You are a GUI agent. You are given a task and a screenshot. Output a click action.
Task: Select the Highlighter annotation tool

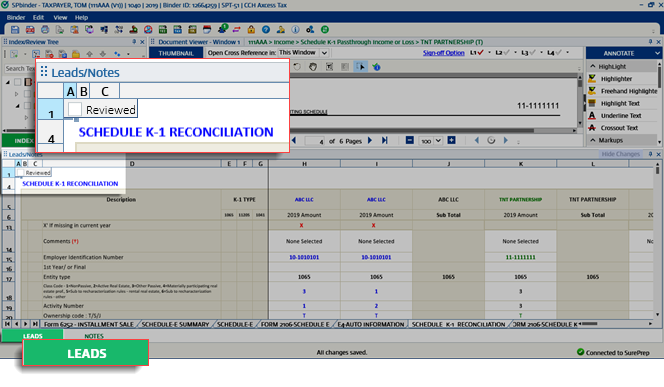click(x=616, y=79)
